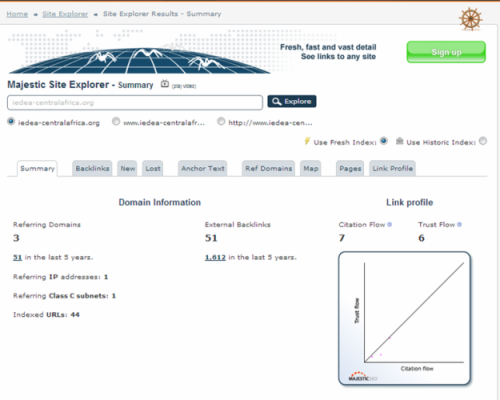Switch to the Summary tab
Viewport: 500px width, 400px height.
(37, 168)
